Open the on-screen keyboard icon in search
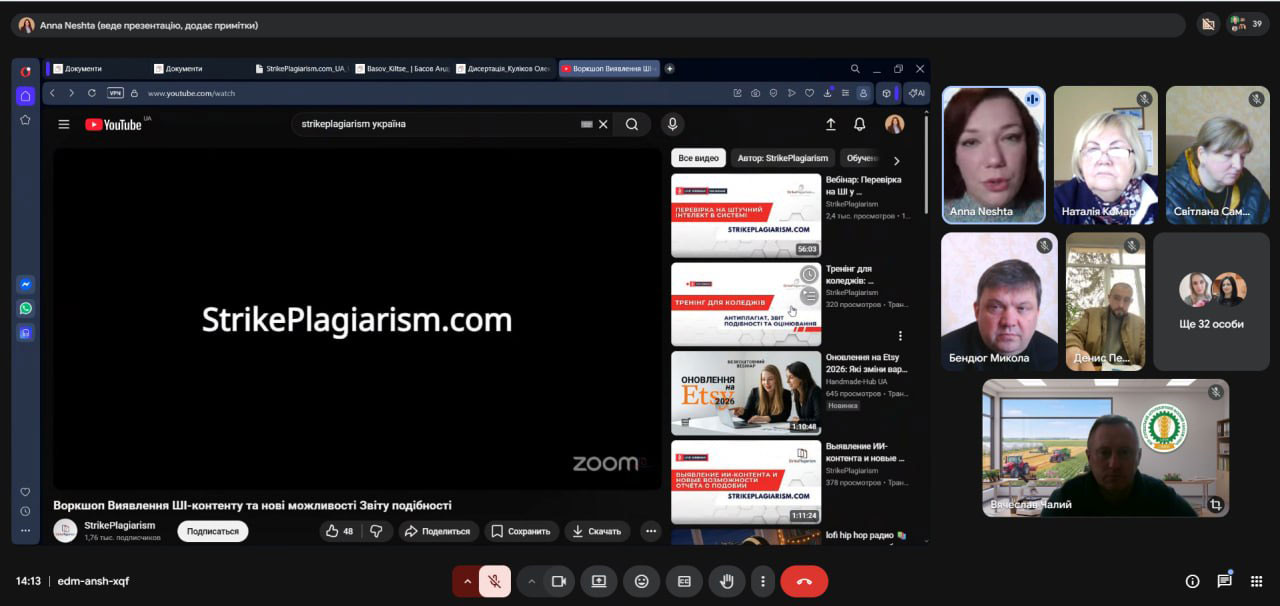 587,124
